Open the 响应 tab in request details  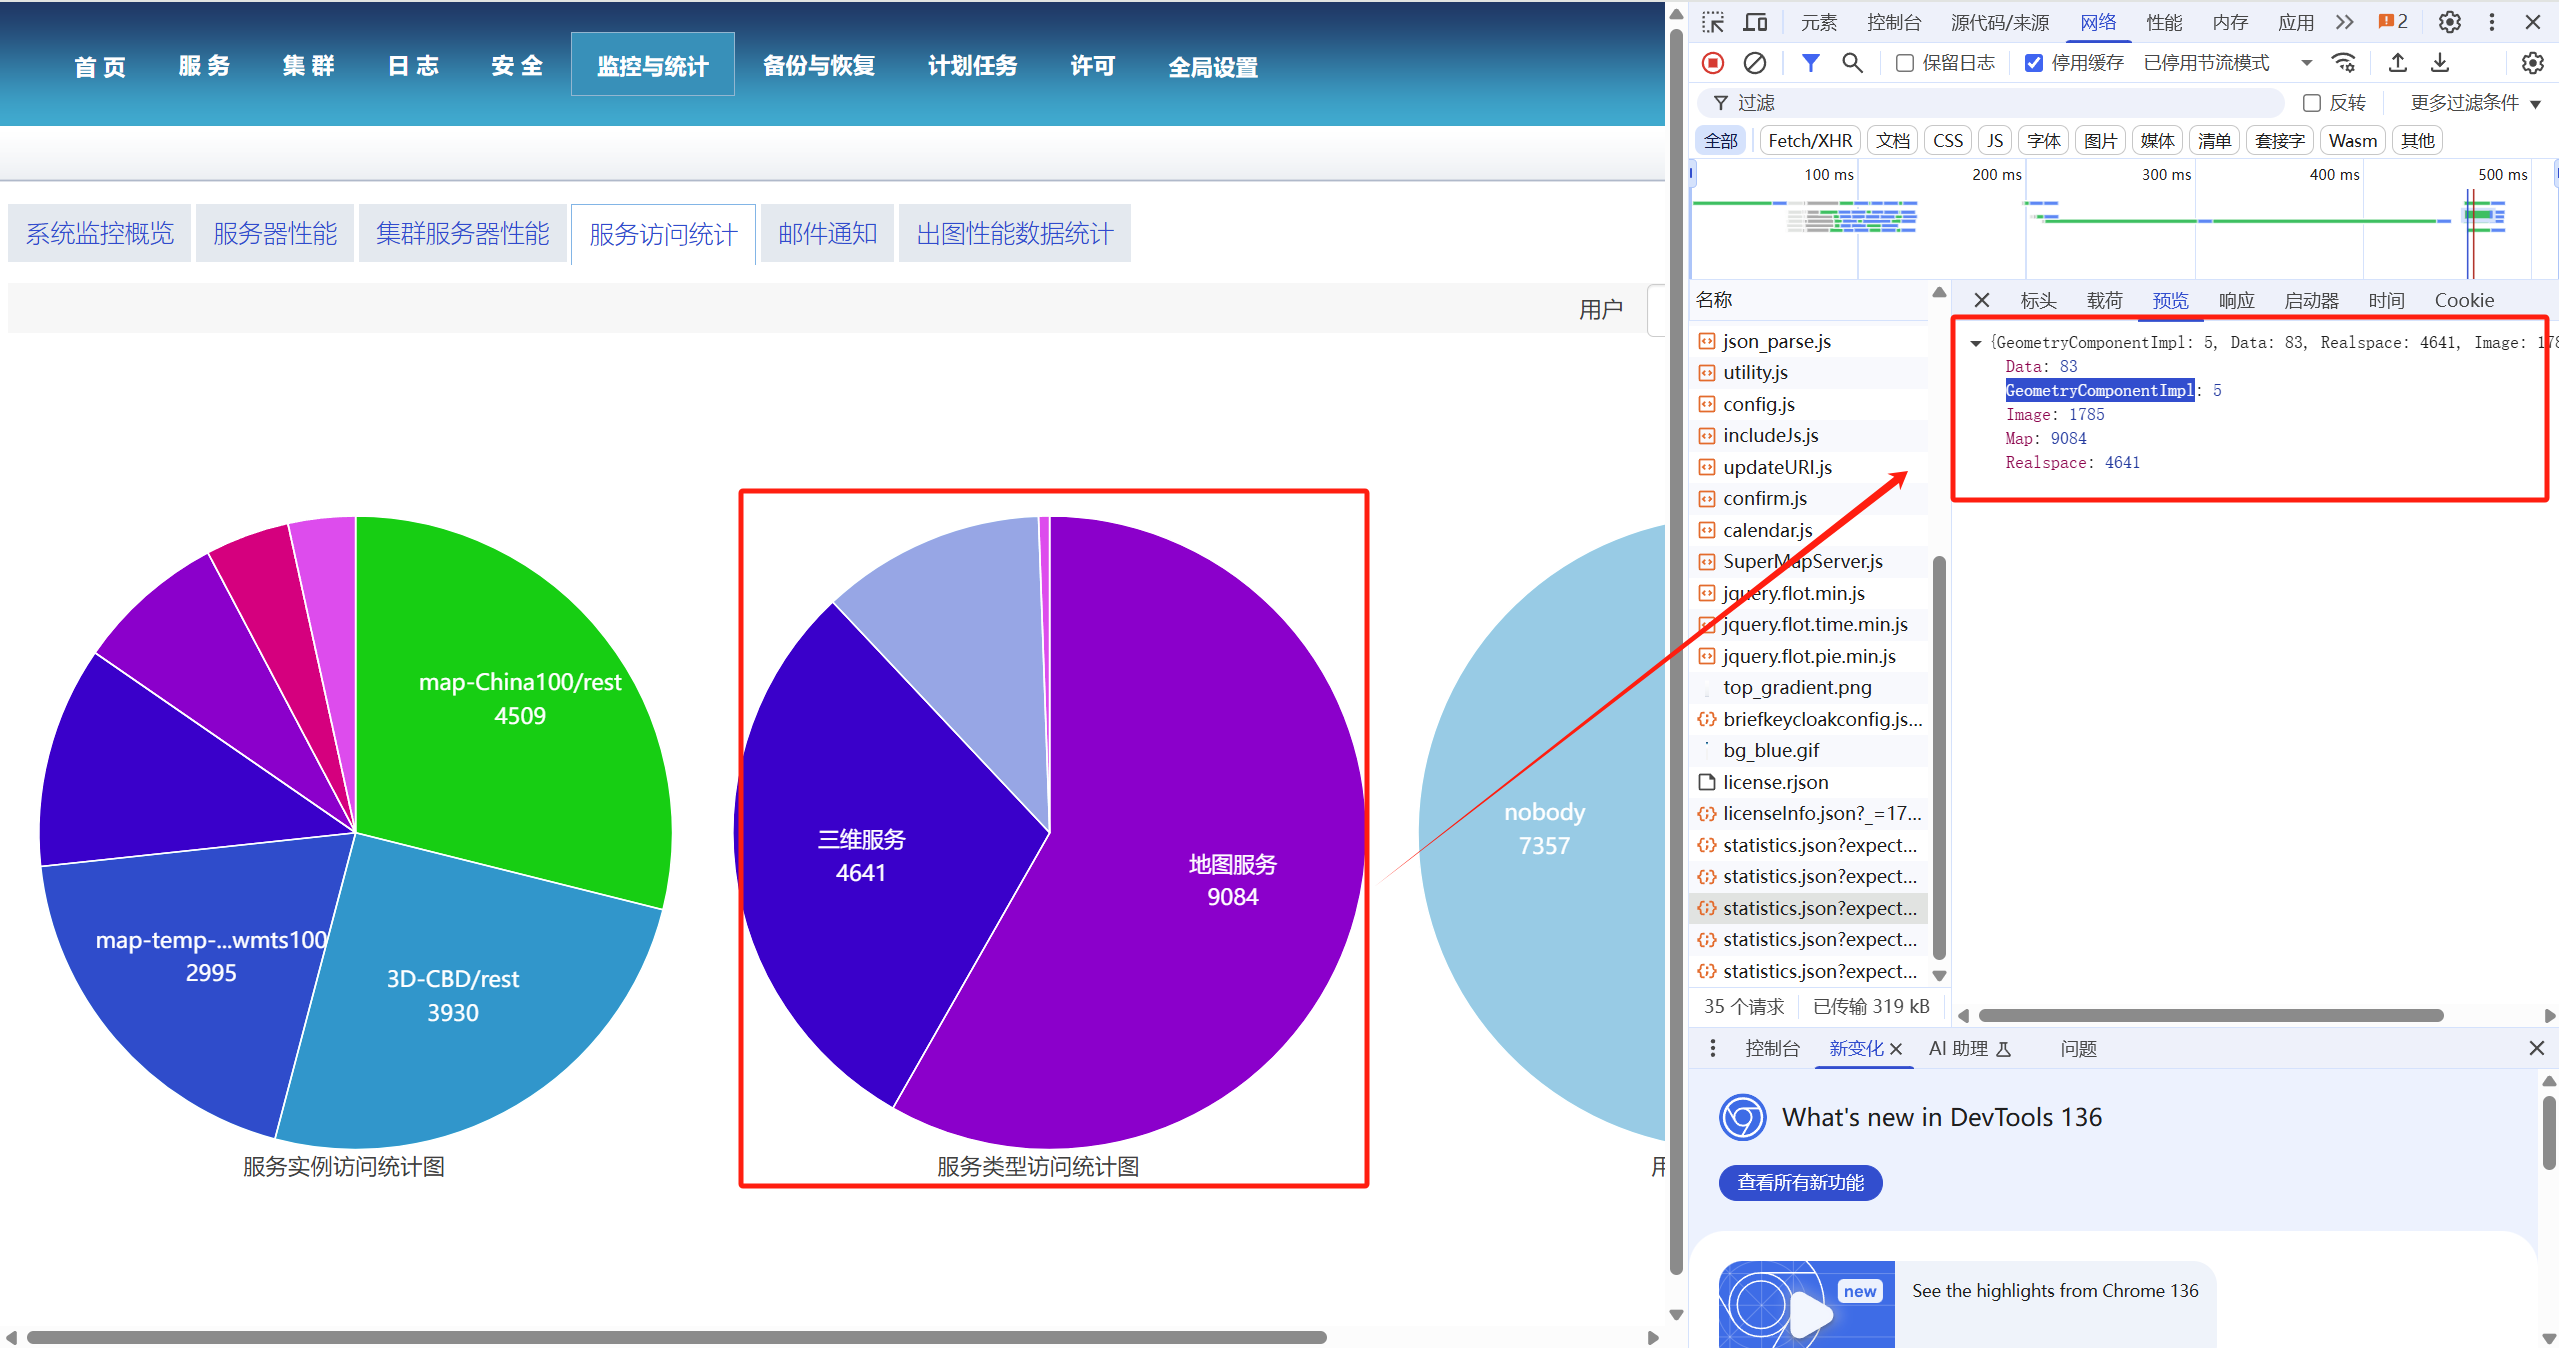point(2236,300)
